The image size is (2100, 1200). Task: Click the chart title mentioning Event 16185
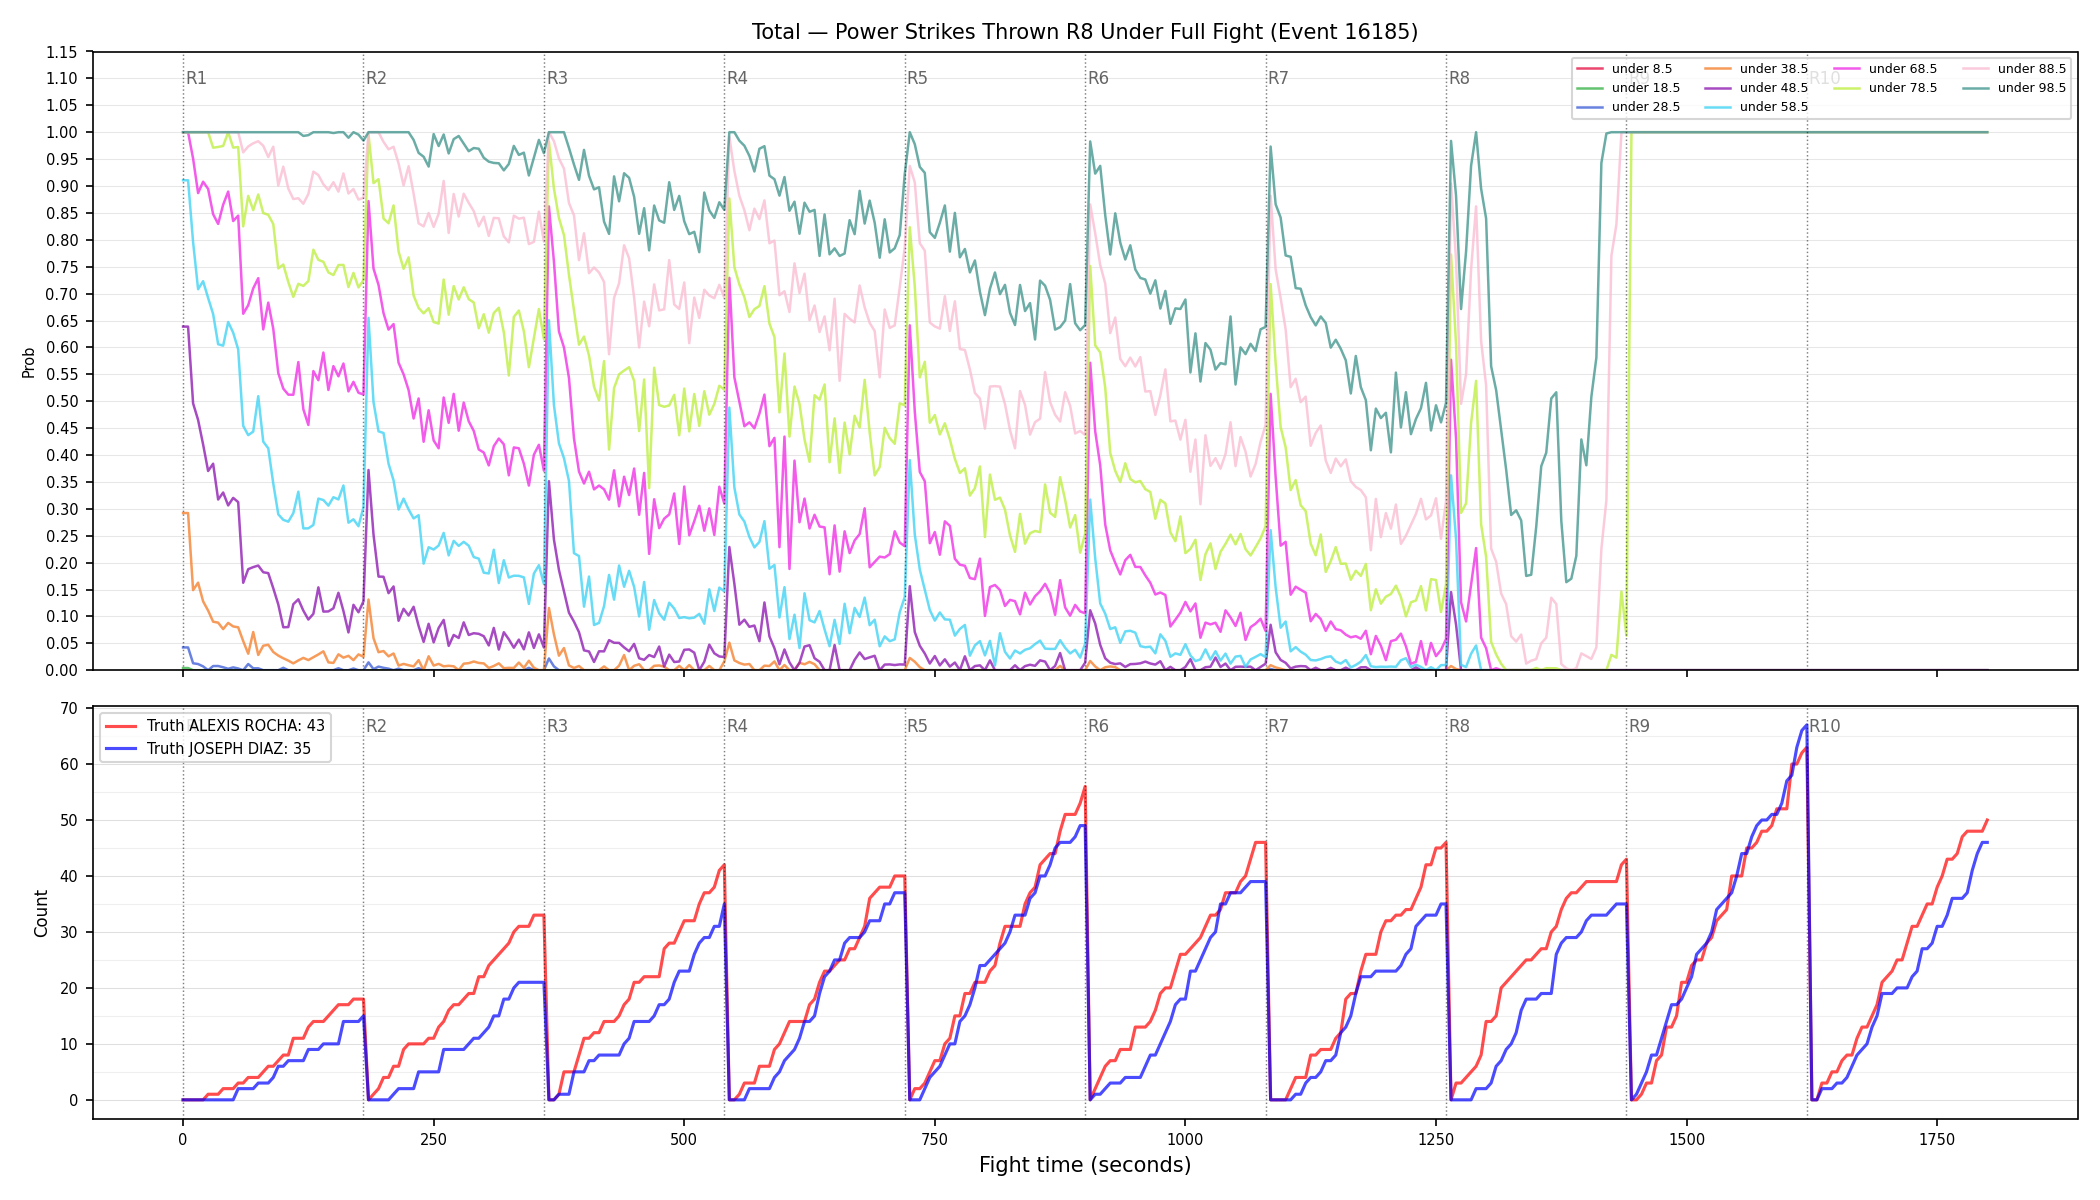(1085, 32)
